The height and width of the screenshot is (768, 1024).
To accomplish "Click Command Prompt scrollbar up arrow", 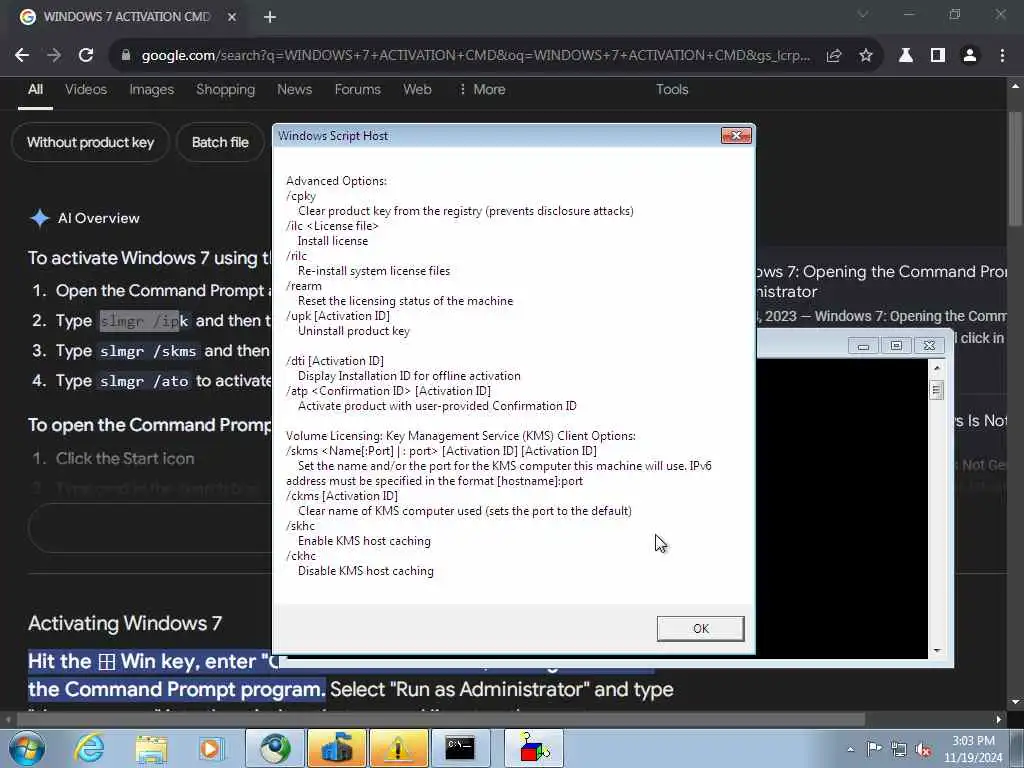I will point(936,368).
